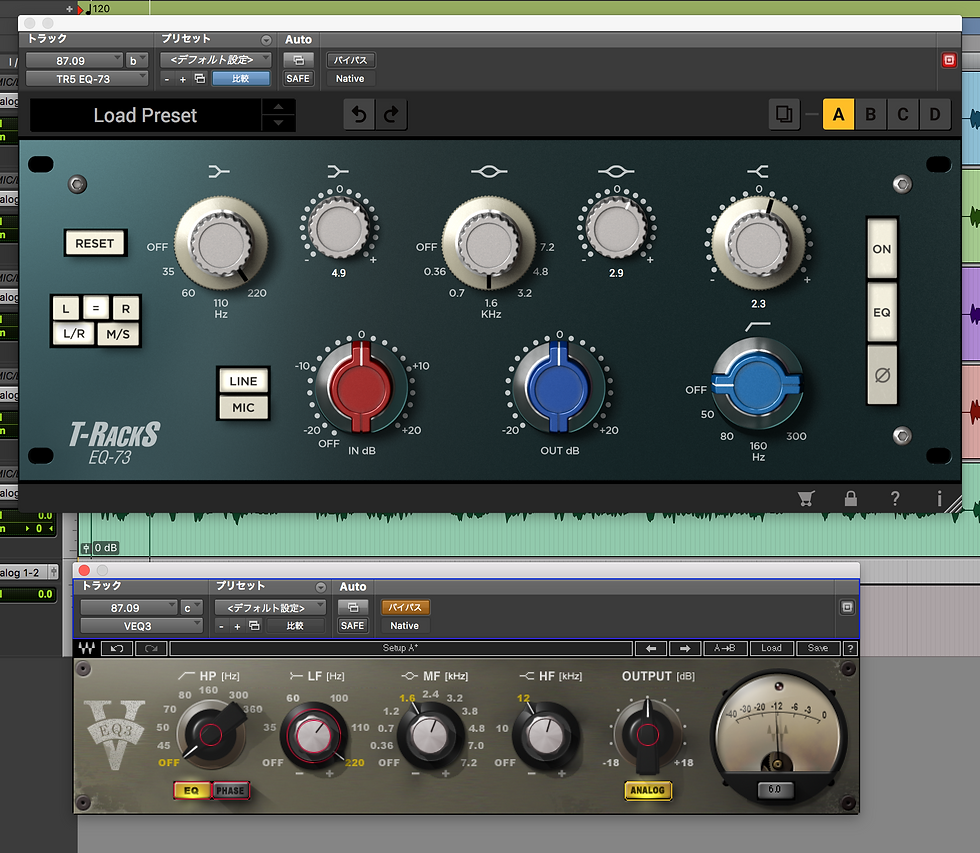Click the RESET button in EQ-73
Viewport: 980px width, 853px height.
(x=95, y=243)
